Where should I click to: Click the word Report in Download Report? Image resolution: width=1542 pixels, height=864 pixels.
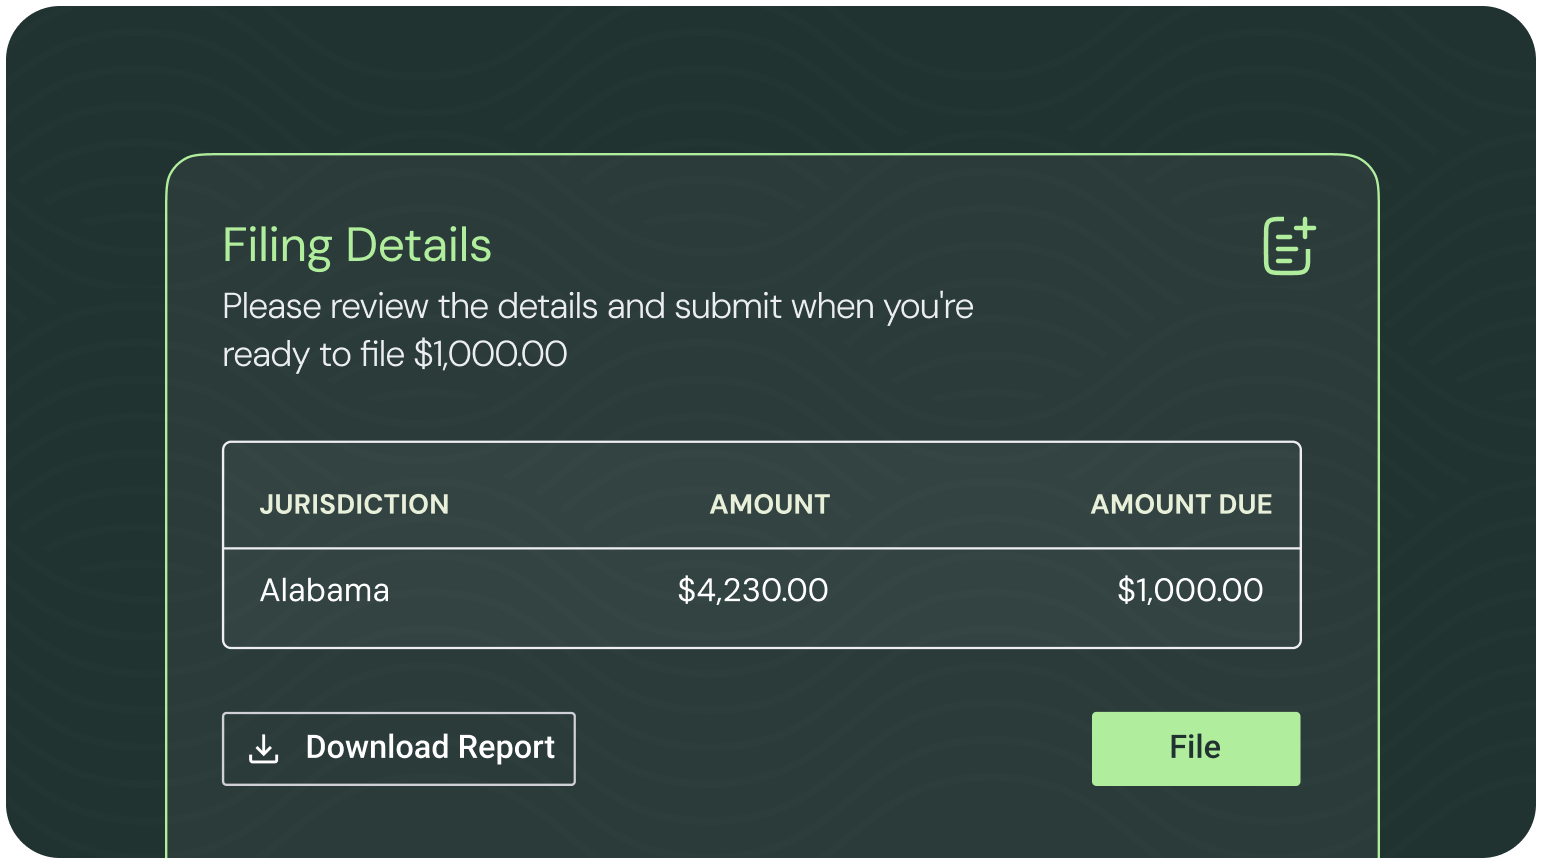click(506, 748)
